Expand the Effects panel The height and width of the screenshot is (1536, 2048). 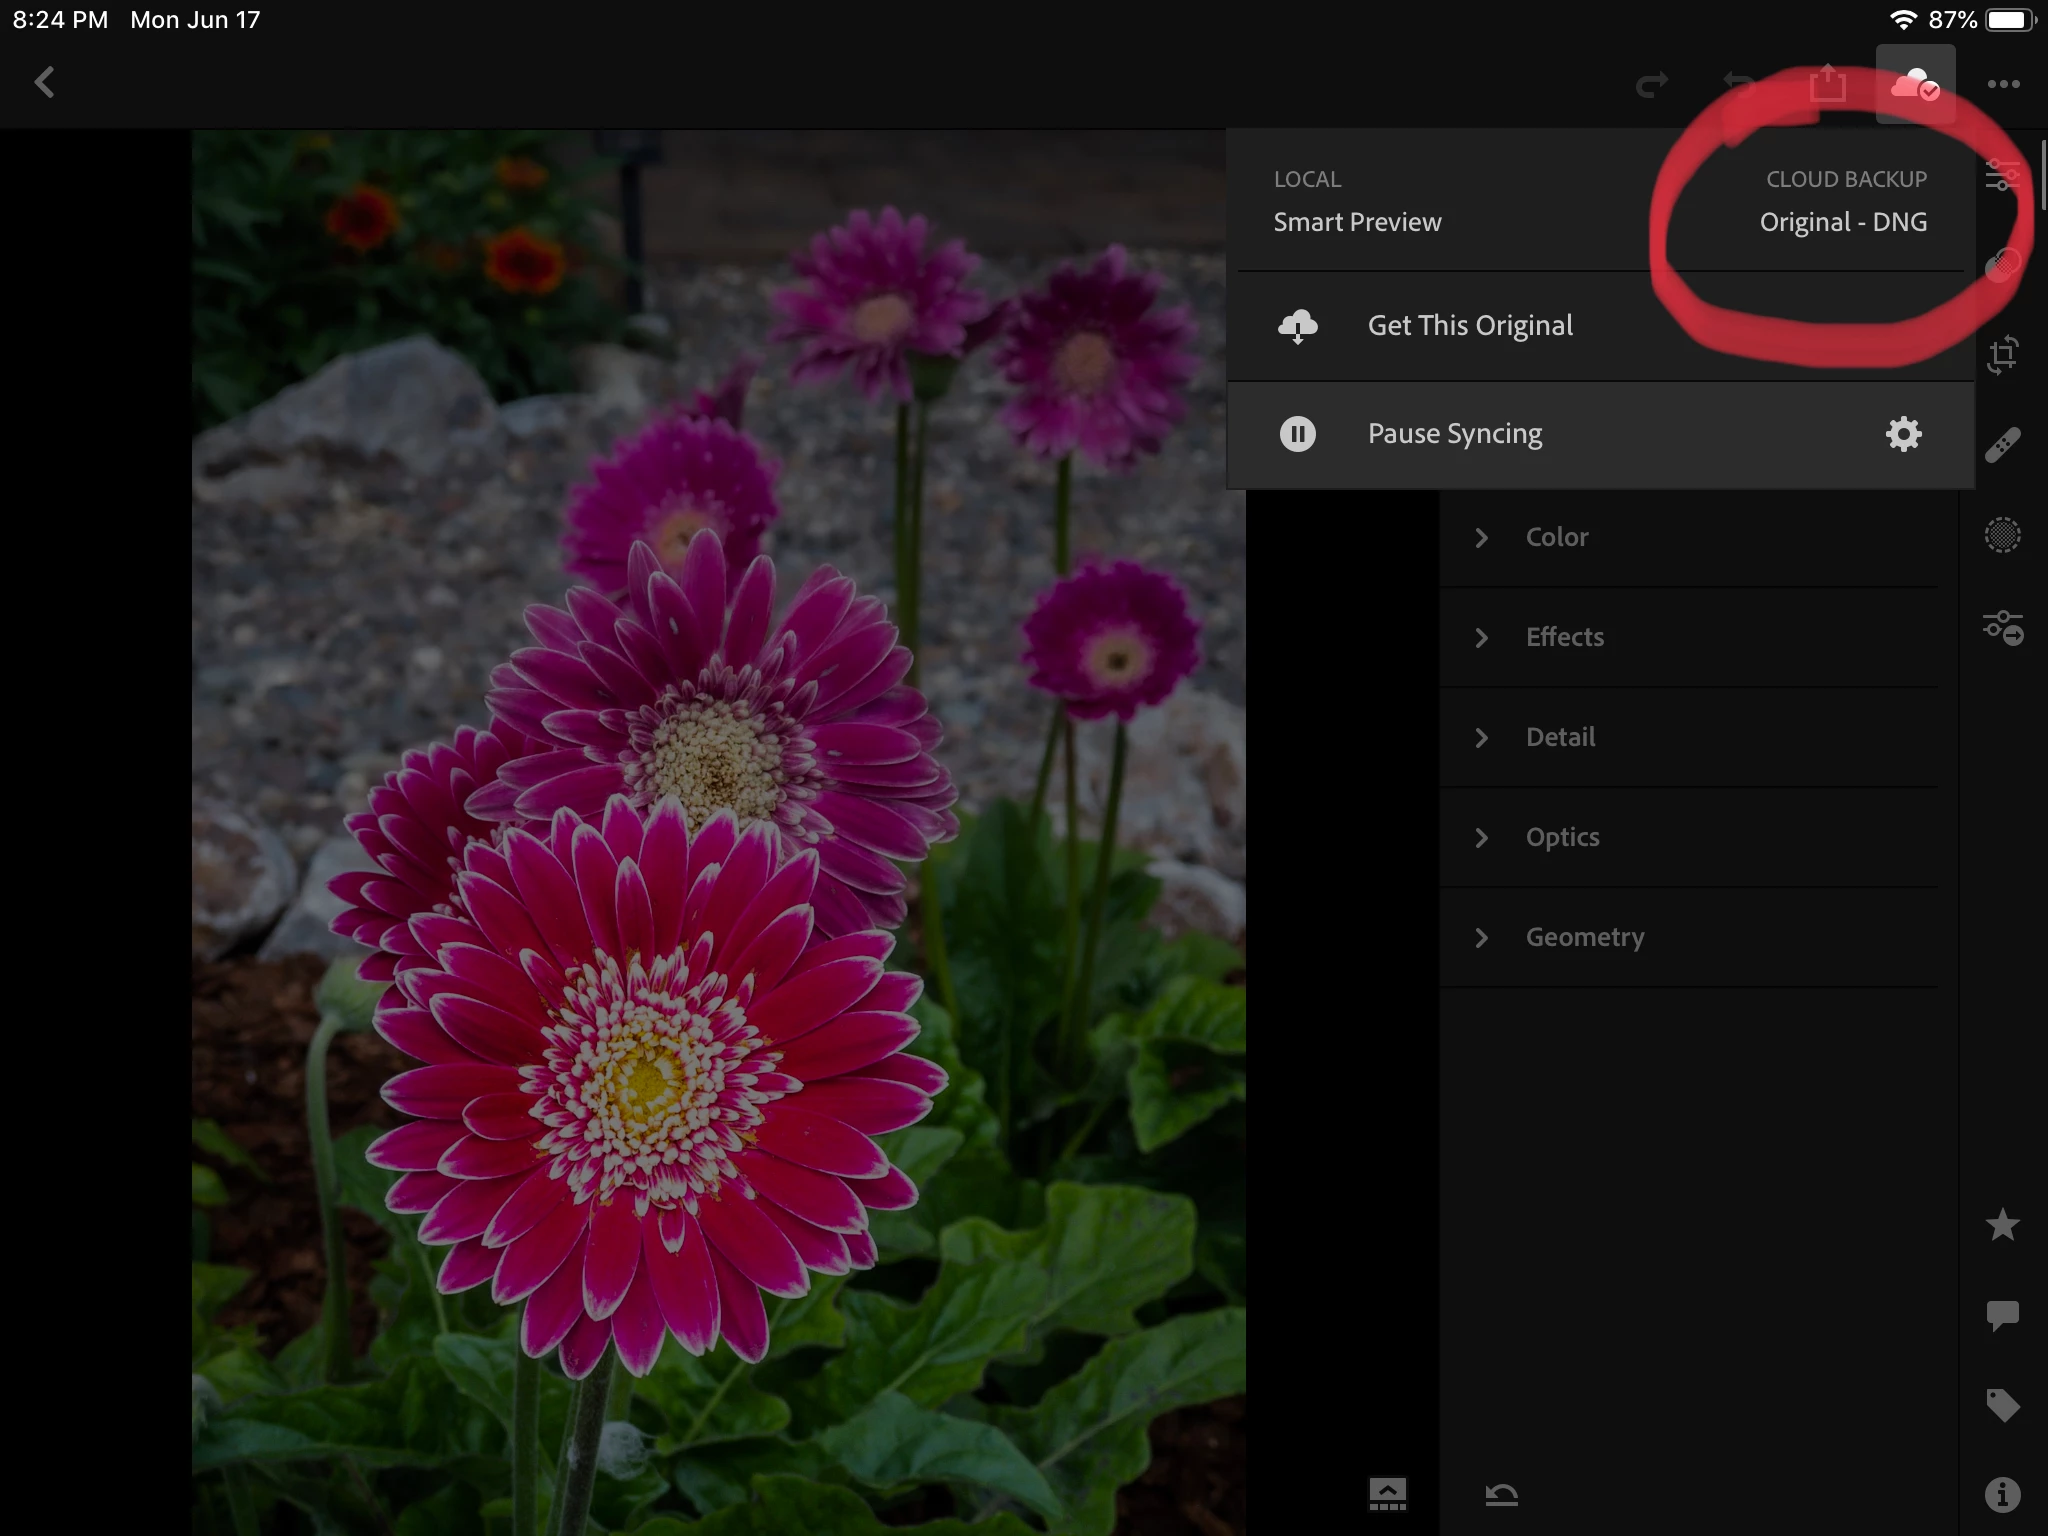click(1564, 637)
